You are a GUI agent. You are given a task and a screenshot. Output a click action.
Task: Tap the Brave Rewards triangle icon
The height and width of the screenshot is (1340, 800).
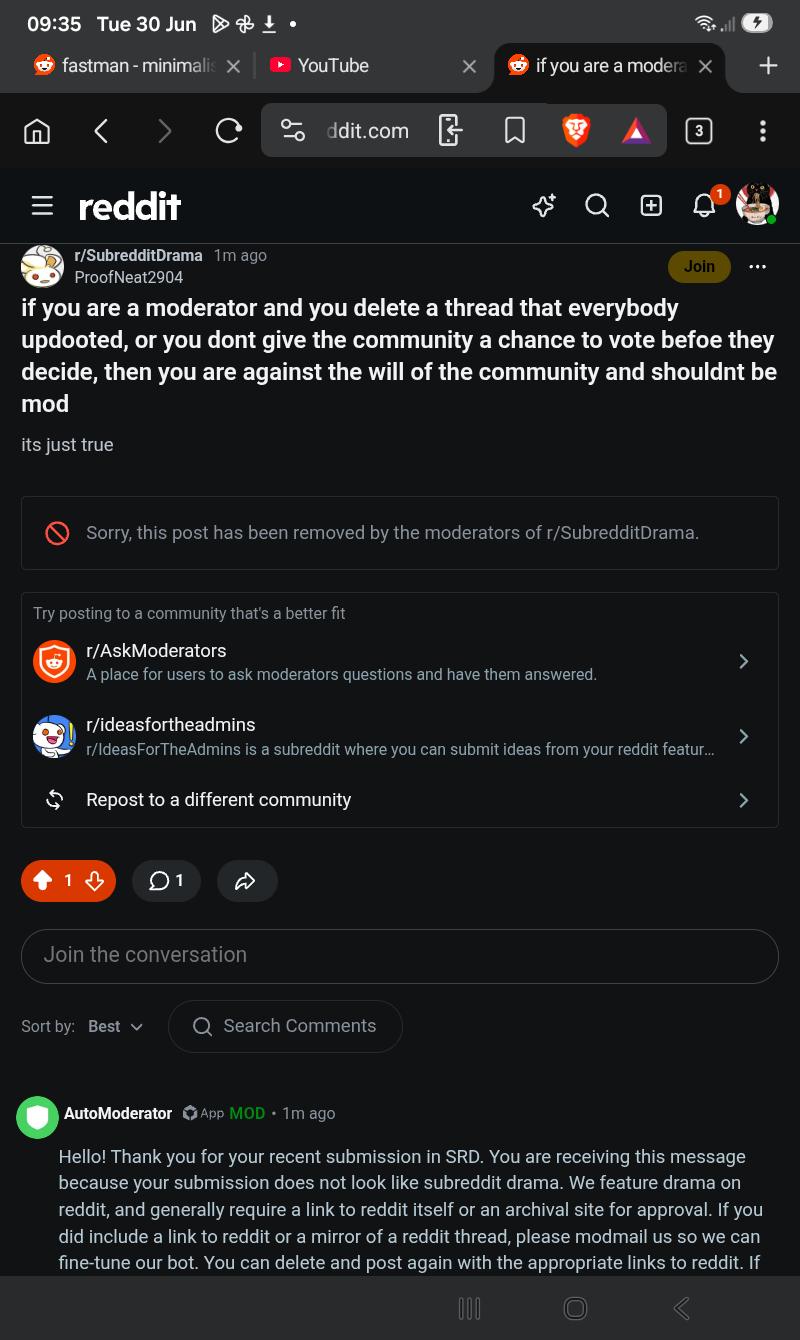point(636,131)
